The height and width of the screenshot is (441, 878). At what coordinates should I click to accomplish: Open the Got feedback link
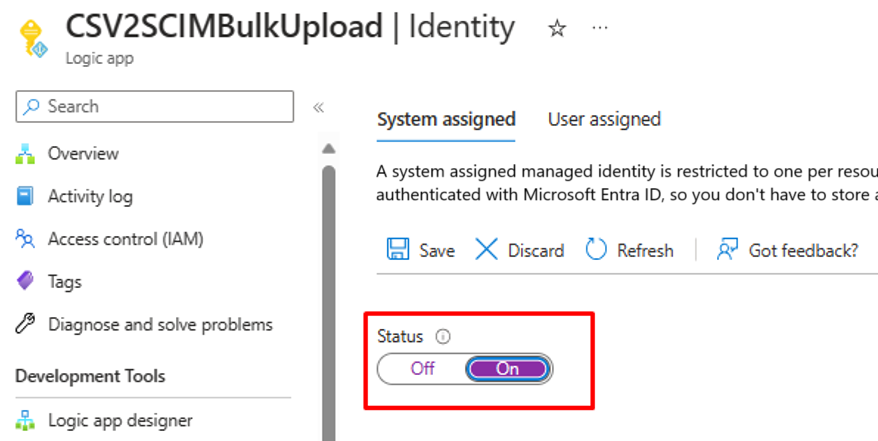tap(787, 250)
